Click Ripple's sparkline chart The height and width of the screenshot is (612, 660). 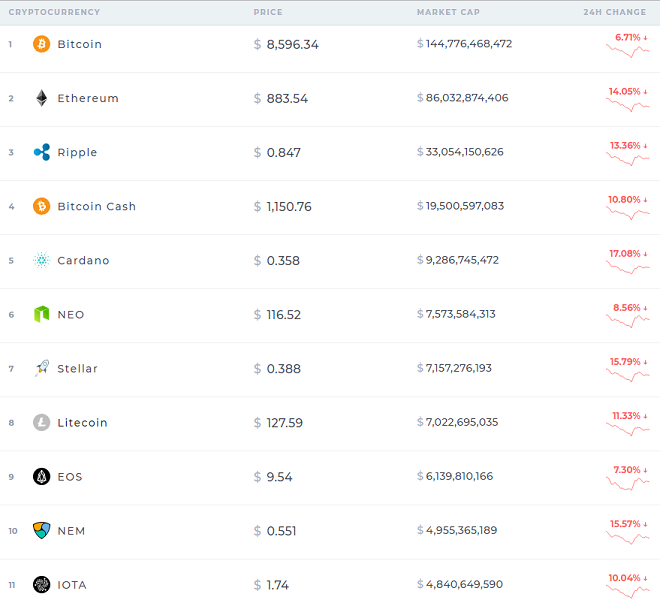click(x=628, y=159)
